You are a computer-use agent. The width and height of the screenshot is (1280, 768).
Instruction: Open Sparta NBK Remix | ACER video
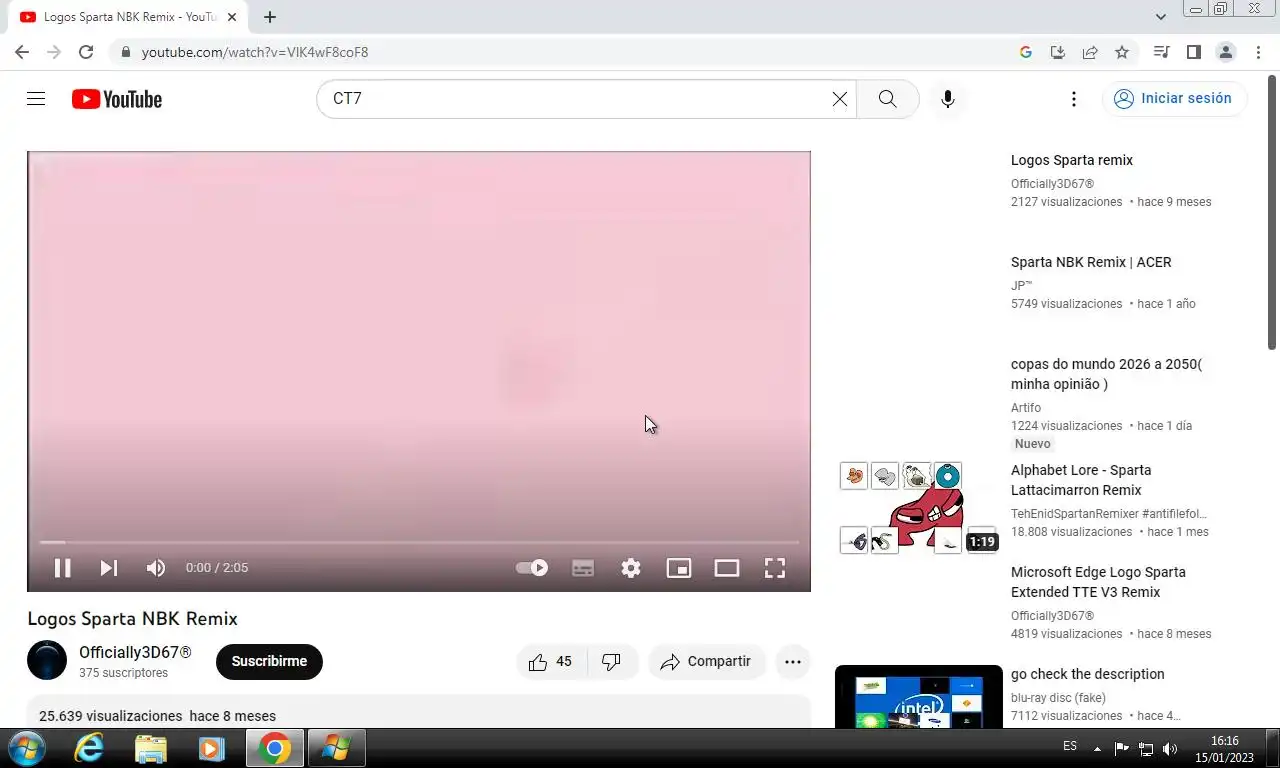point(1091,262)
